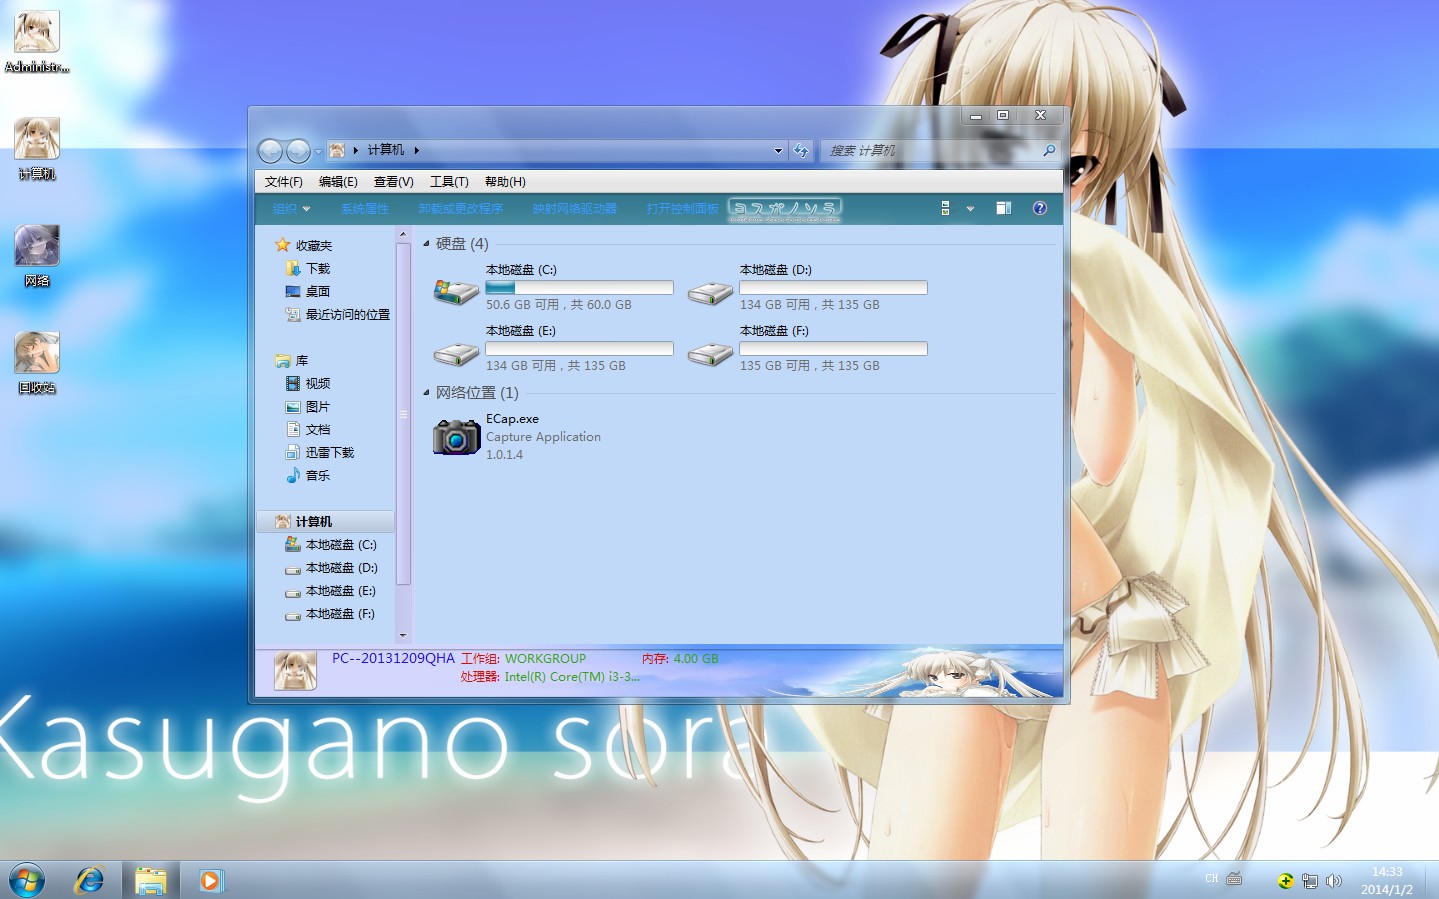
Task: Change view with the view icon
Action: coord(946,208)
